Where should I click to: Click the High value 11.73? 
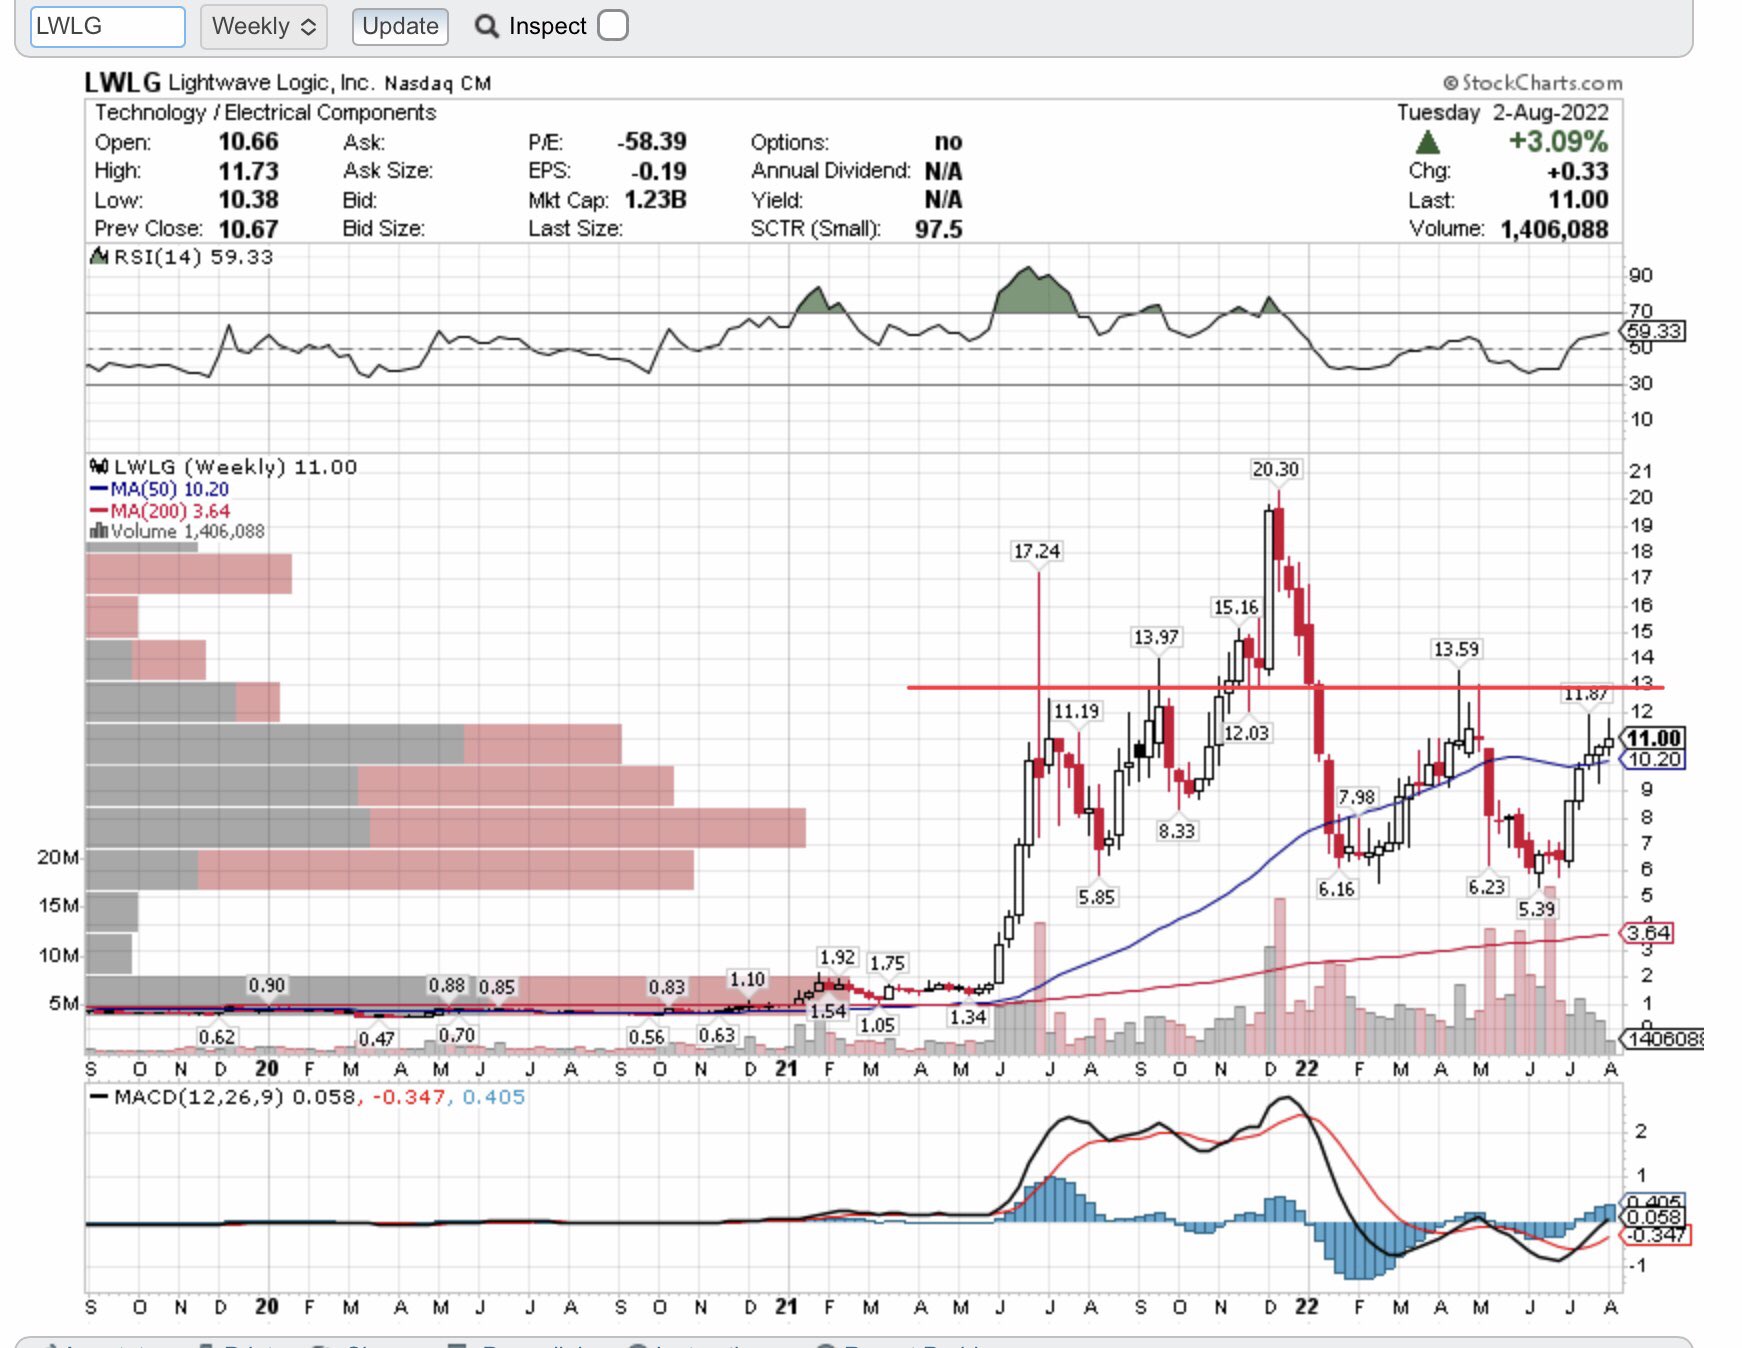(248, 171)
